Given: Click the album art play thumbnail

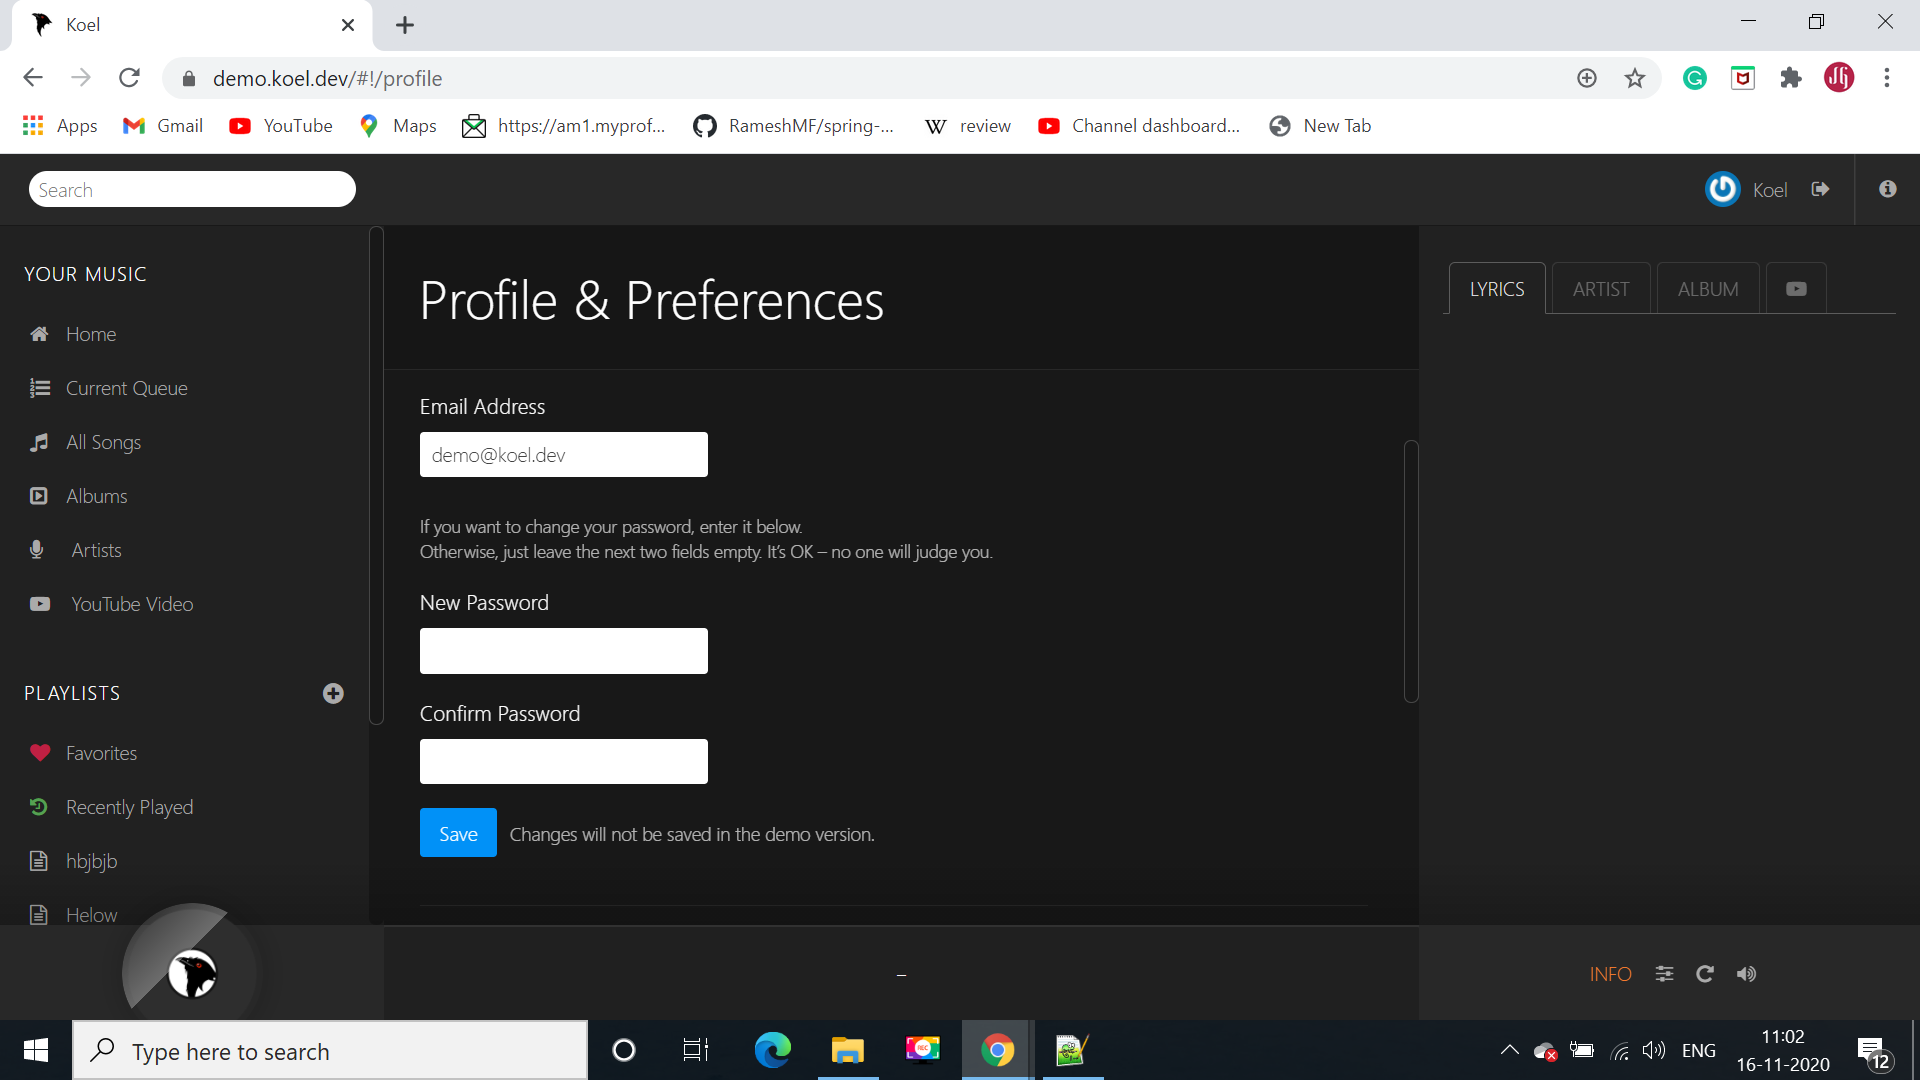Looking at the screenshot, I should [192, 973].
